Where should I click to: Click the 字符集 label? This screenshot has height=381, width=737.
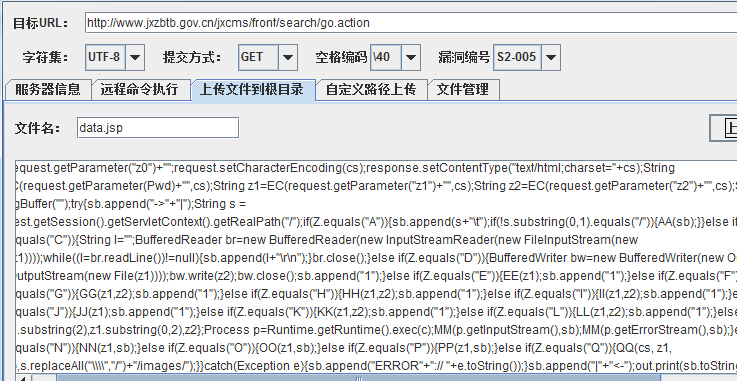[45, 57]
